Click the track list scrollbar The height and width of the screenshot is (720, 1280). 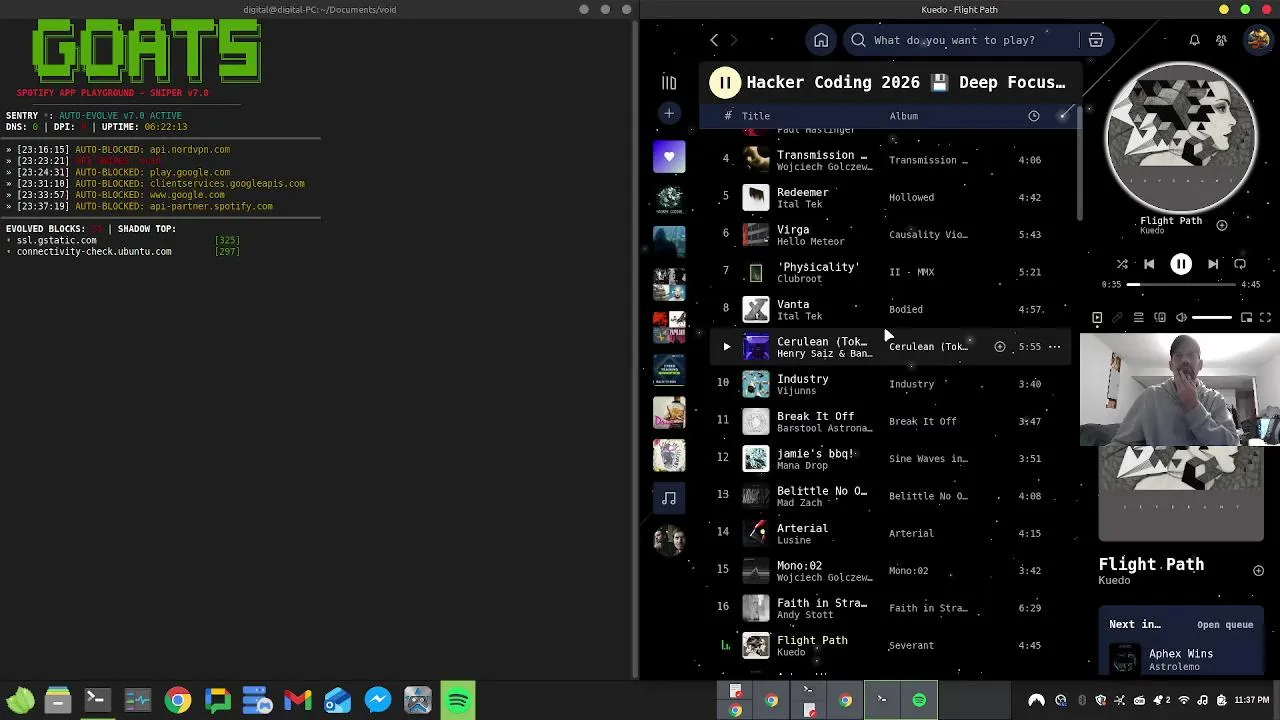tap(1079, 175)
